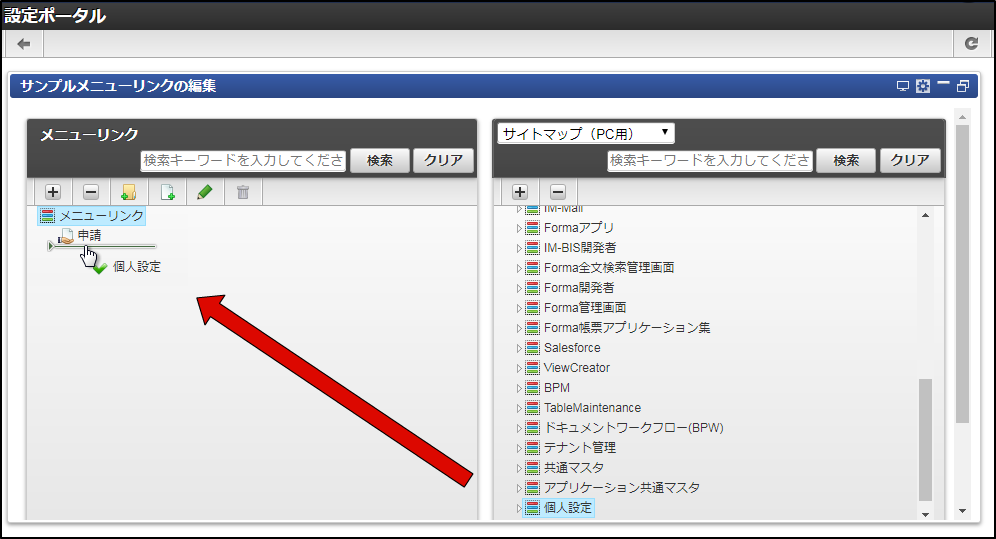Image resolution: width=996 pixels, height=539 pixels.
Task: Click the sitemap tree vertical scrollbar thumb
Action: (x=925, y=440)
